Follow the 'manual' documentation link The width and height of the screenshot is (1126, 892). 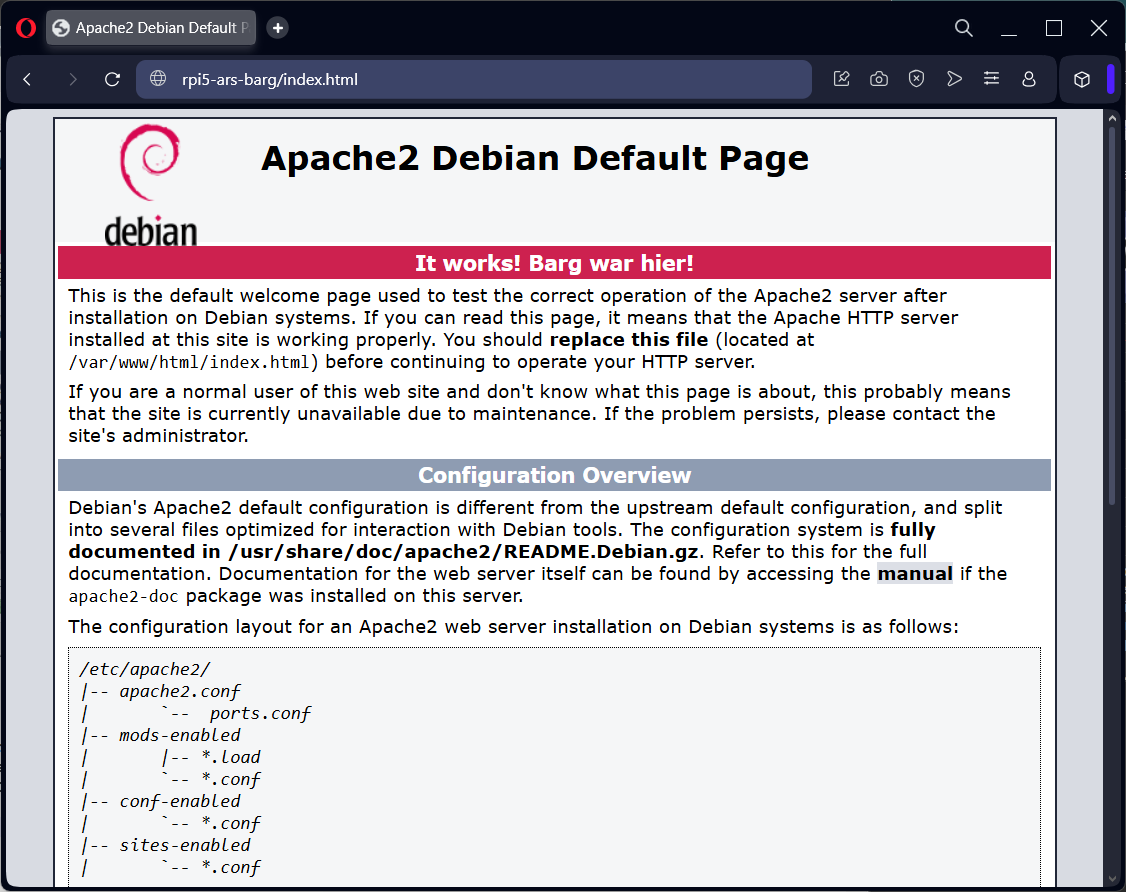click(914, 574)
